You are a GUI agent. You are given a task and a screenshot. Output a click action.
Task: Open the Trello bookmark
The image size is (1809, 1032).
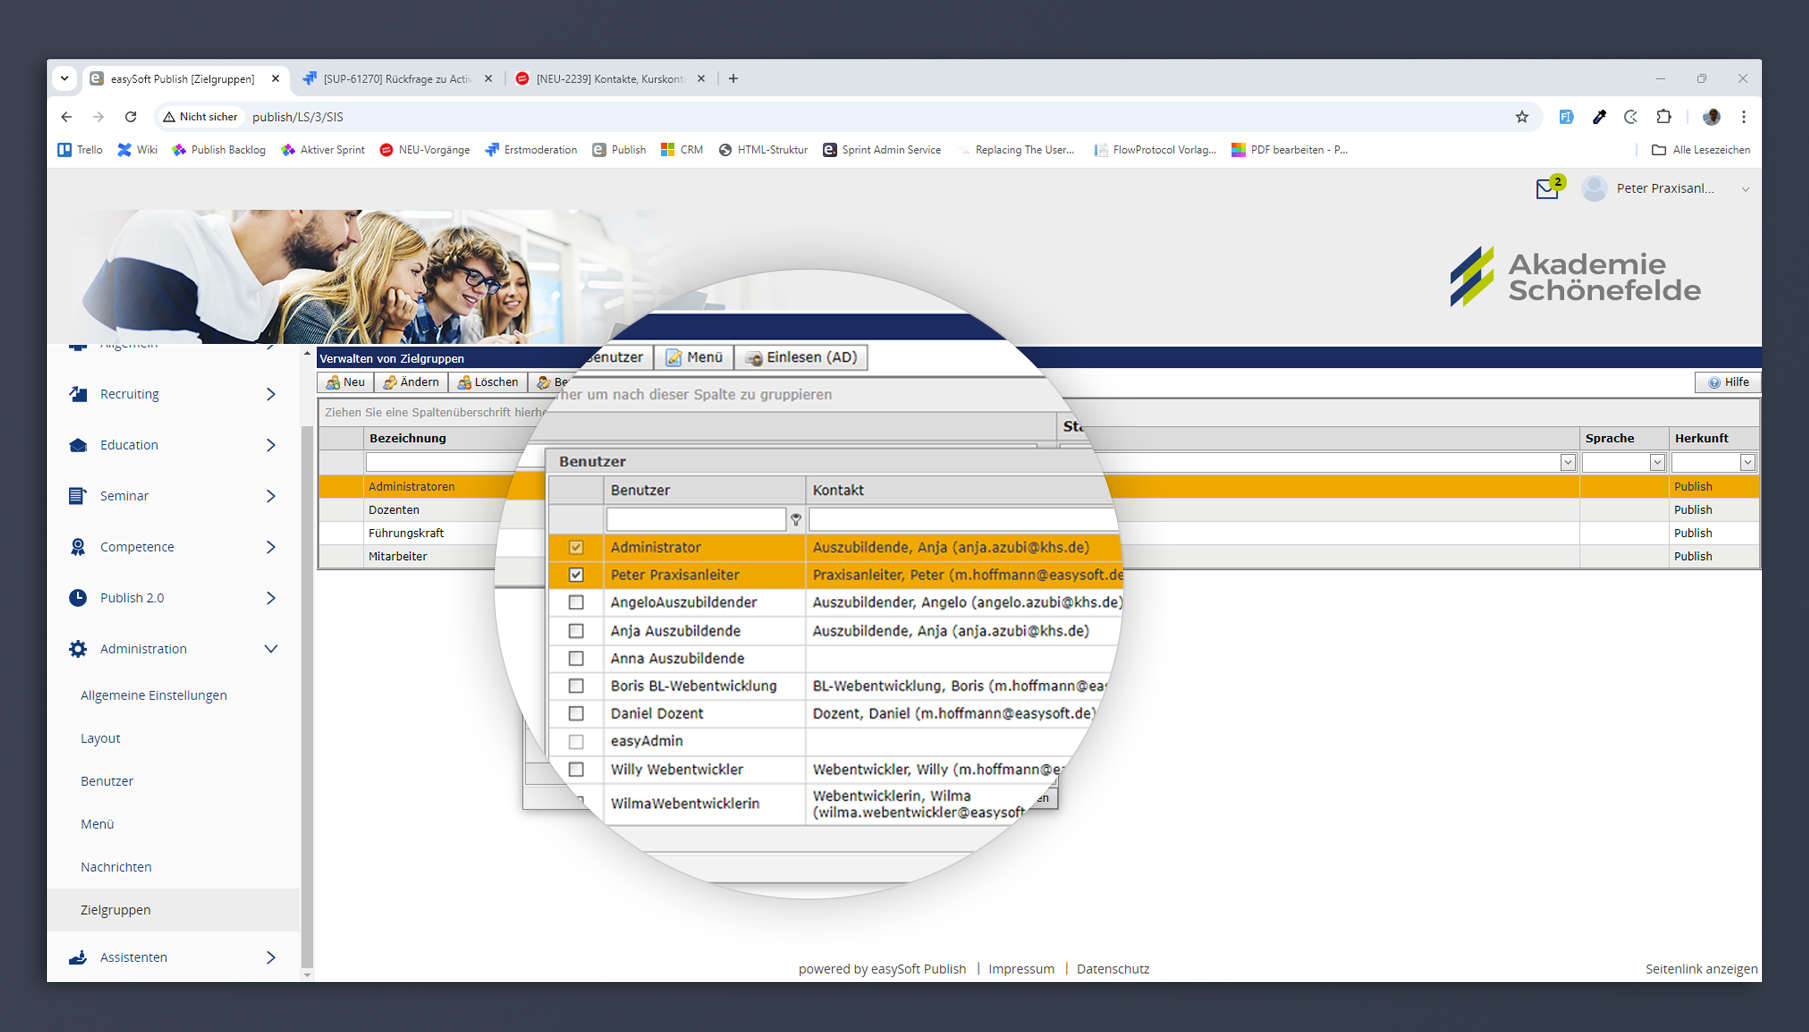[80, 150]
